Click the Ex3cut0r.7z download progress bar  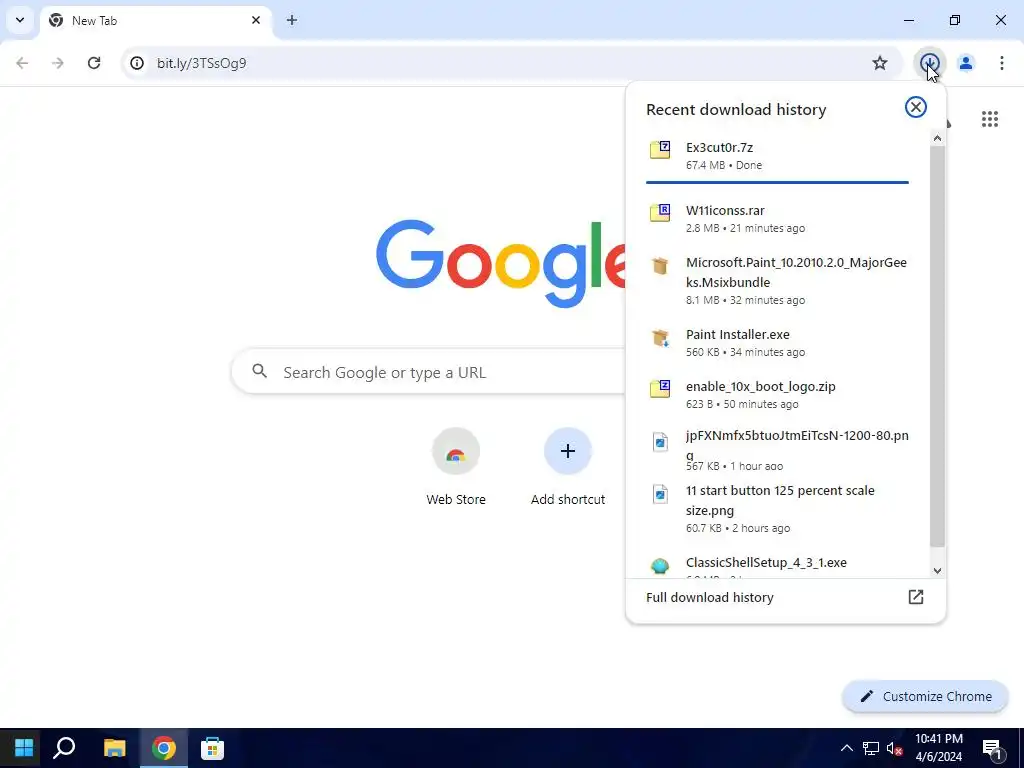[x=777, y=182]
